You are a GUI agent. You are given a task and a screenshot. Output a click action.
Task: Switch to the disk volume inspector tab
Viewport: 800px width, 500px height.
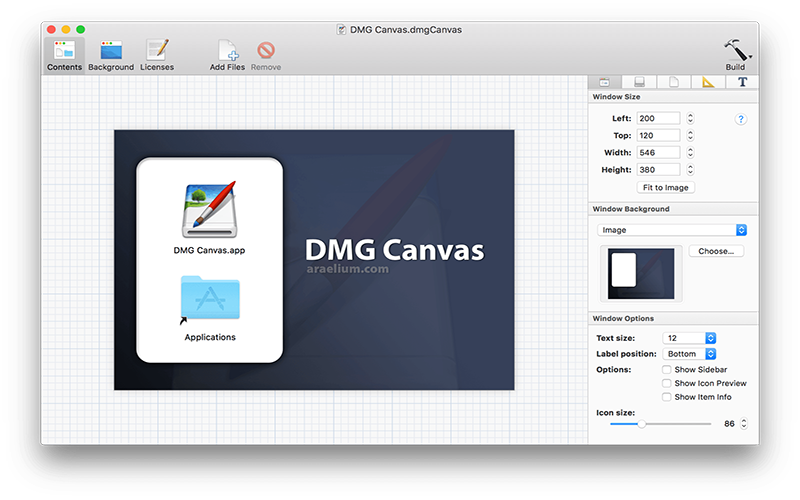639,82
